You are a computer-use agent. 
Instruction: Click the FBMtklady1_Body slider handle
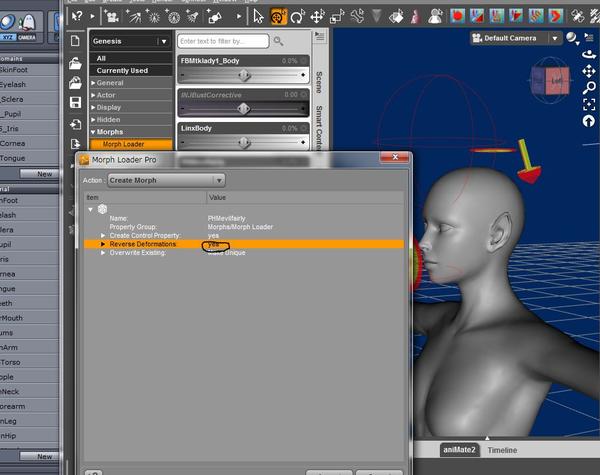(x=244, y=75)
